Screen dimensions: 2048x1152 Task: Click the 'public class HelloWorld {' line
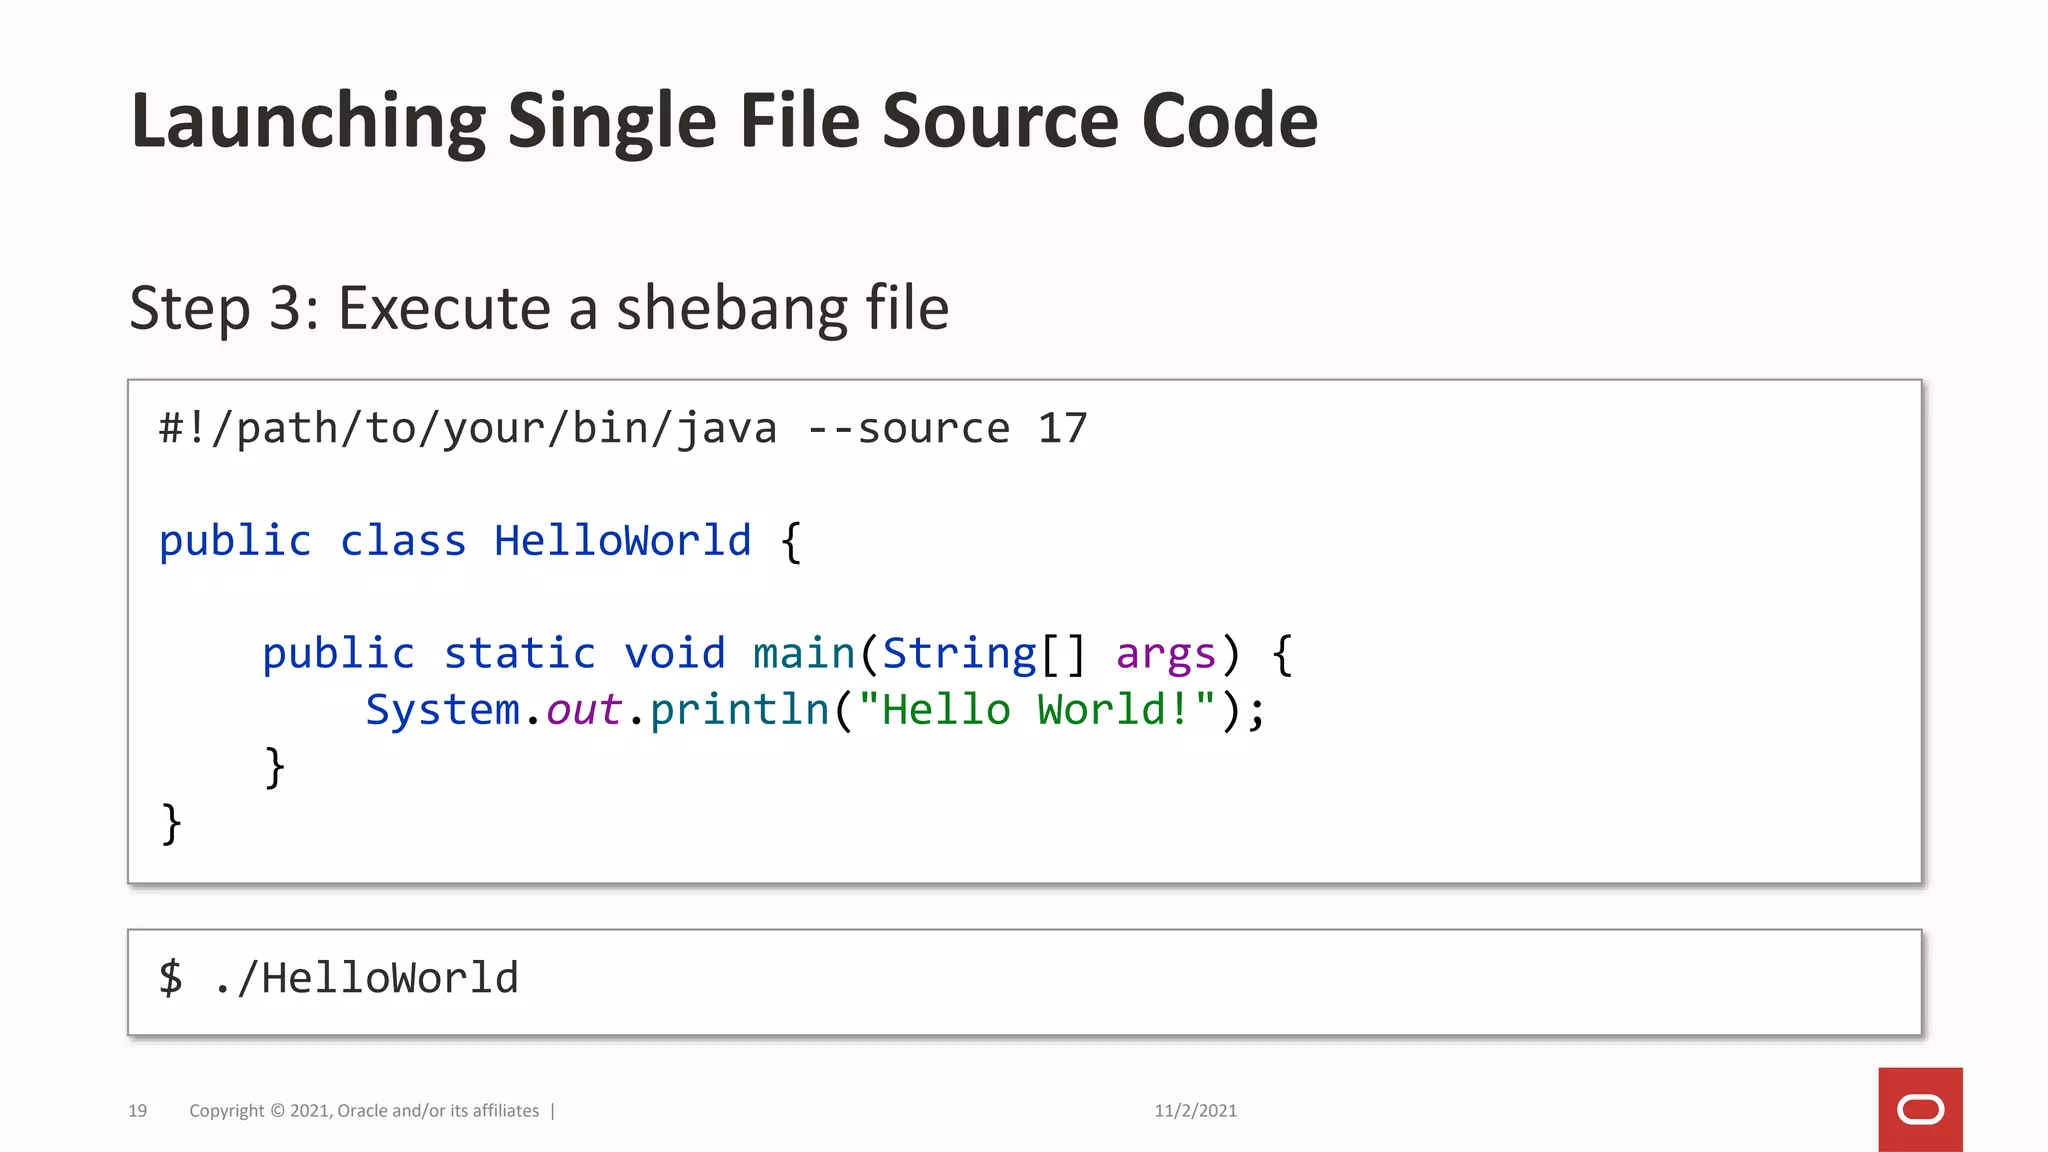tap(480, 542)
